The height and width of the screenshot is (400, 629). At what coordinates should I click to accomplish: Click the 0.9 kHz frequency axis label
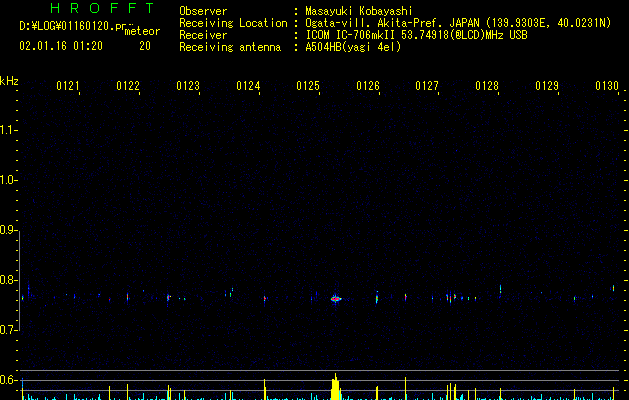tap(8, 230)
